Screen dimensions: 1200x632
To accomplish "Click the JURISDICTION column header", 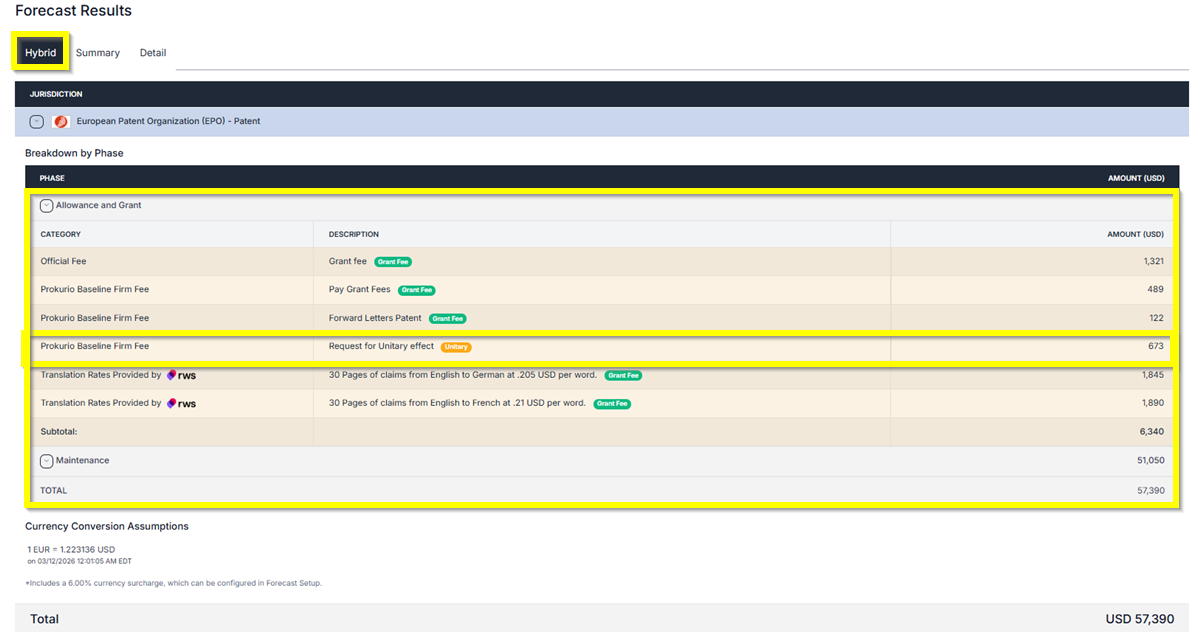I will [x=56, y=94].
